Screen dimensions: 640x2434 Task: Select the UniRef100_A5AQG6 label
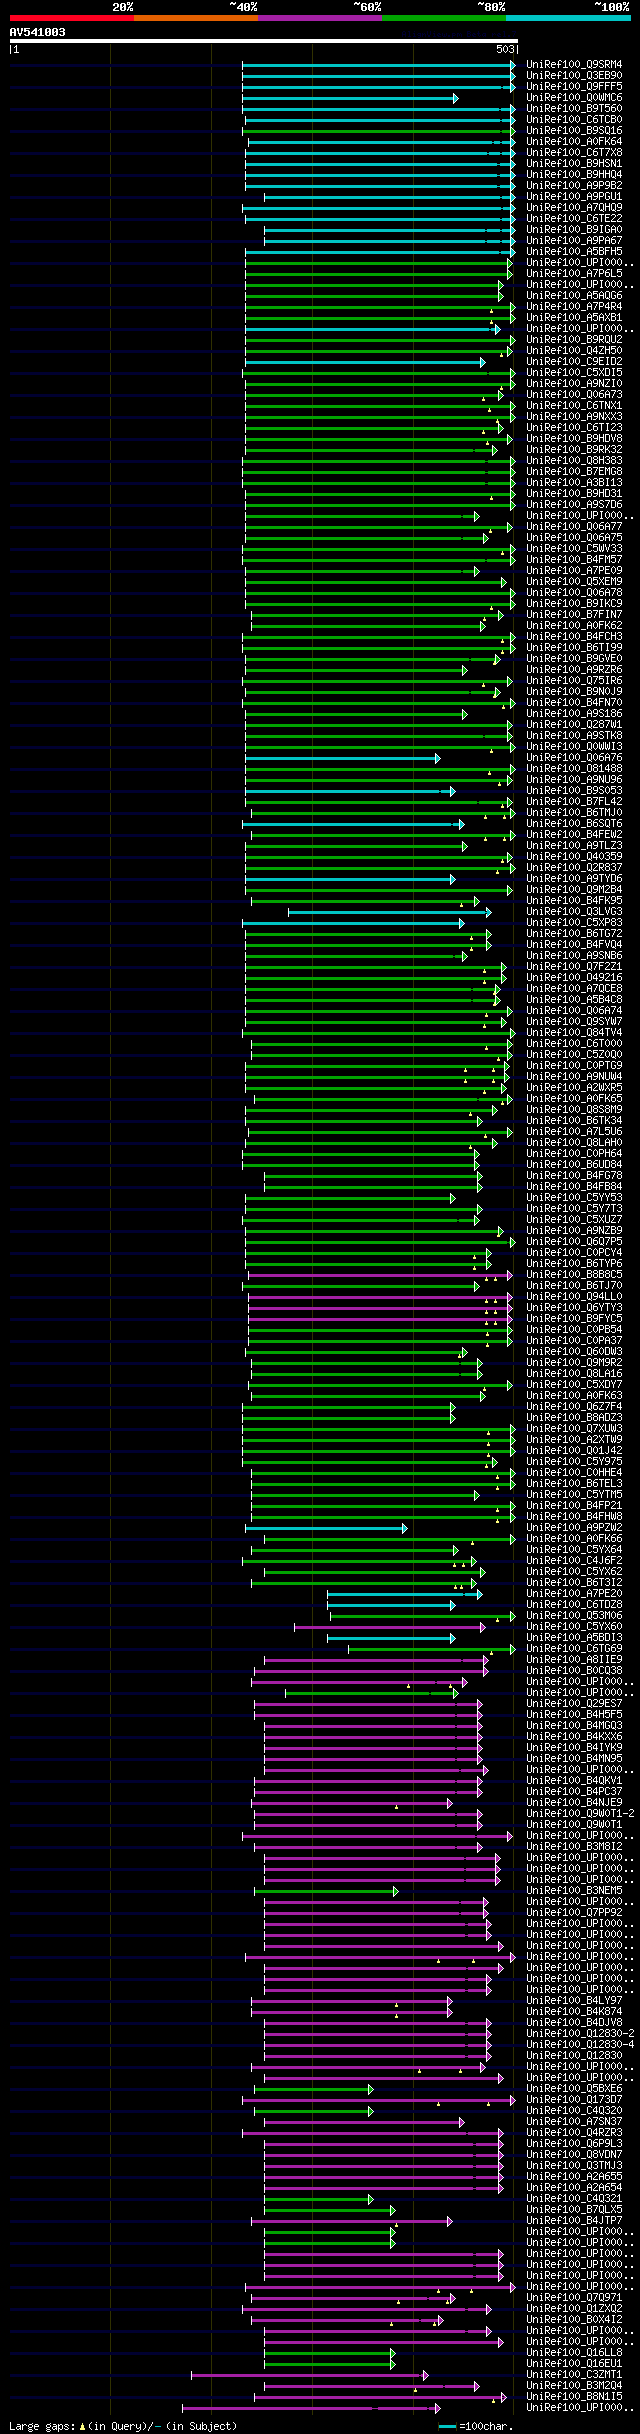point(574,296)
